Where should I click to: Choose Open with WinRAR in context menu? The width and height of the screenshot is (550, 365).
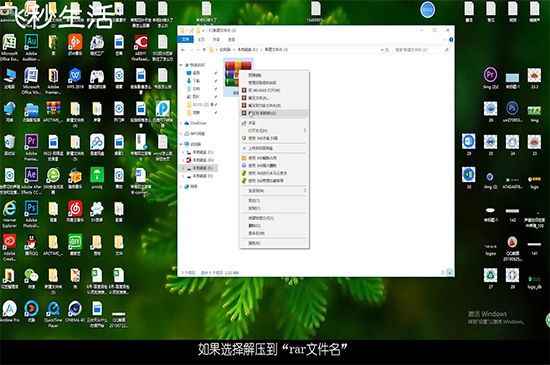point(264,90)
